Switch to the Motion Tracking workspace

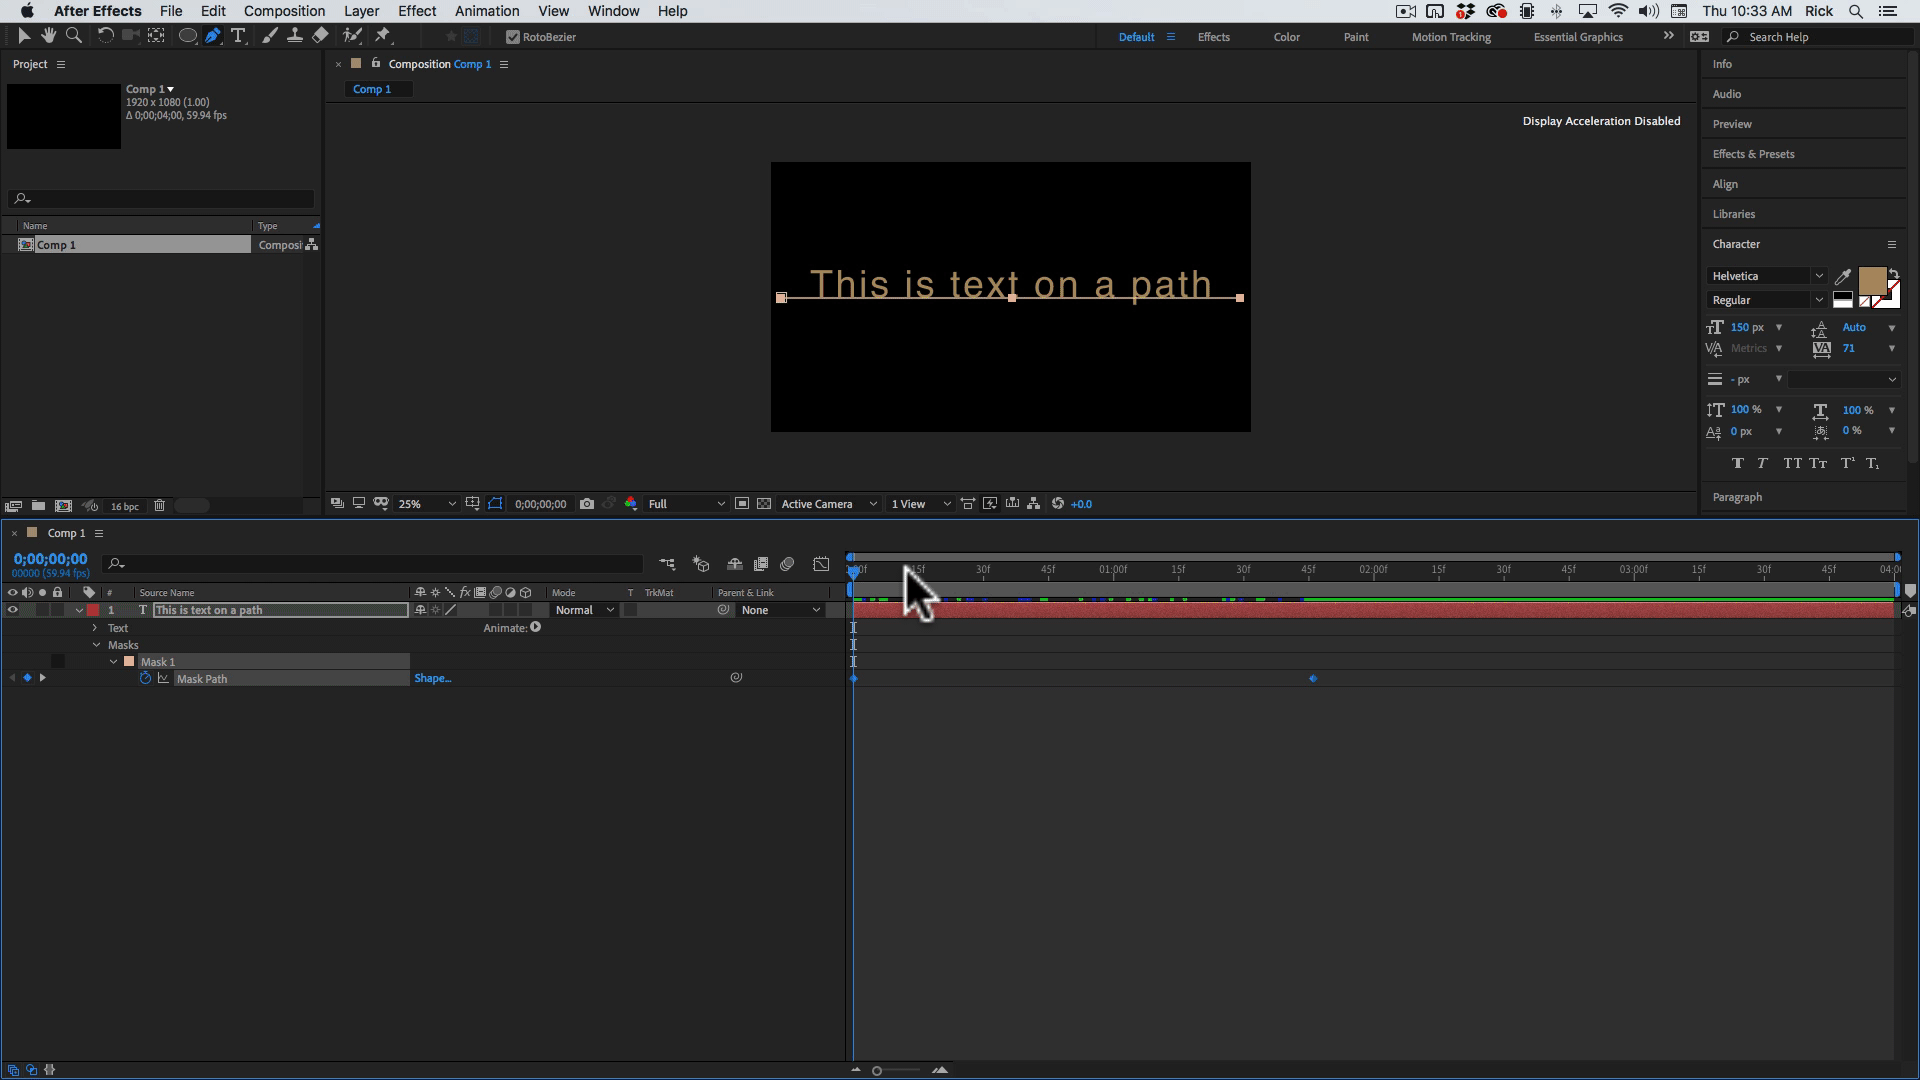[x=1450, y=37]
